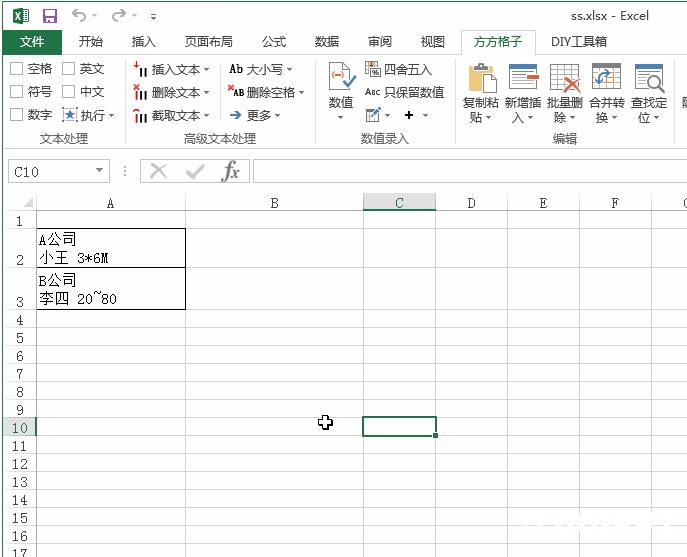Open the dropdown arrow next to plus sign

click(x=425, y=115)
